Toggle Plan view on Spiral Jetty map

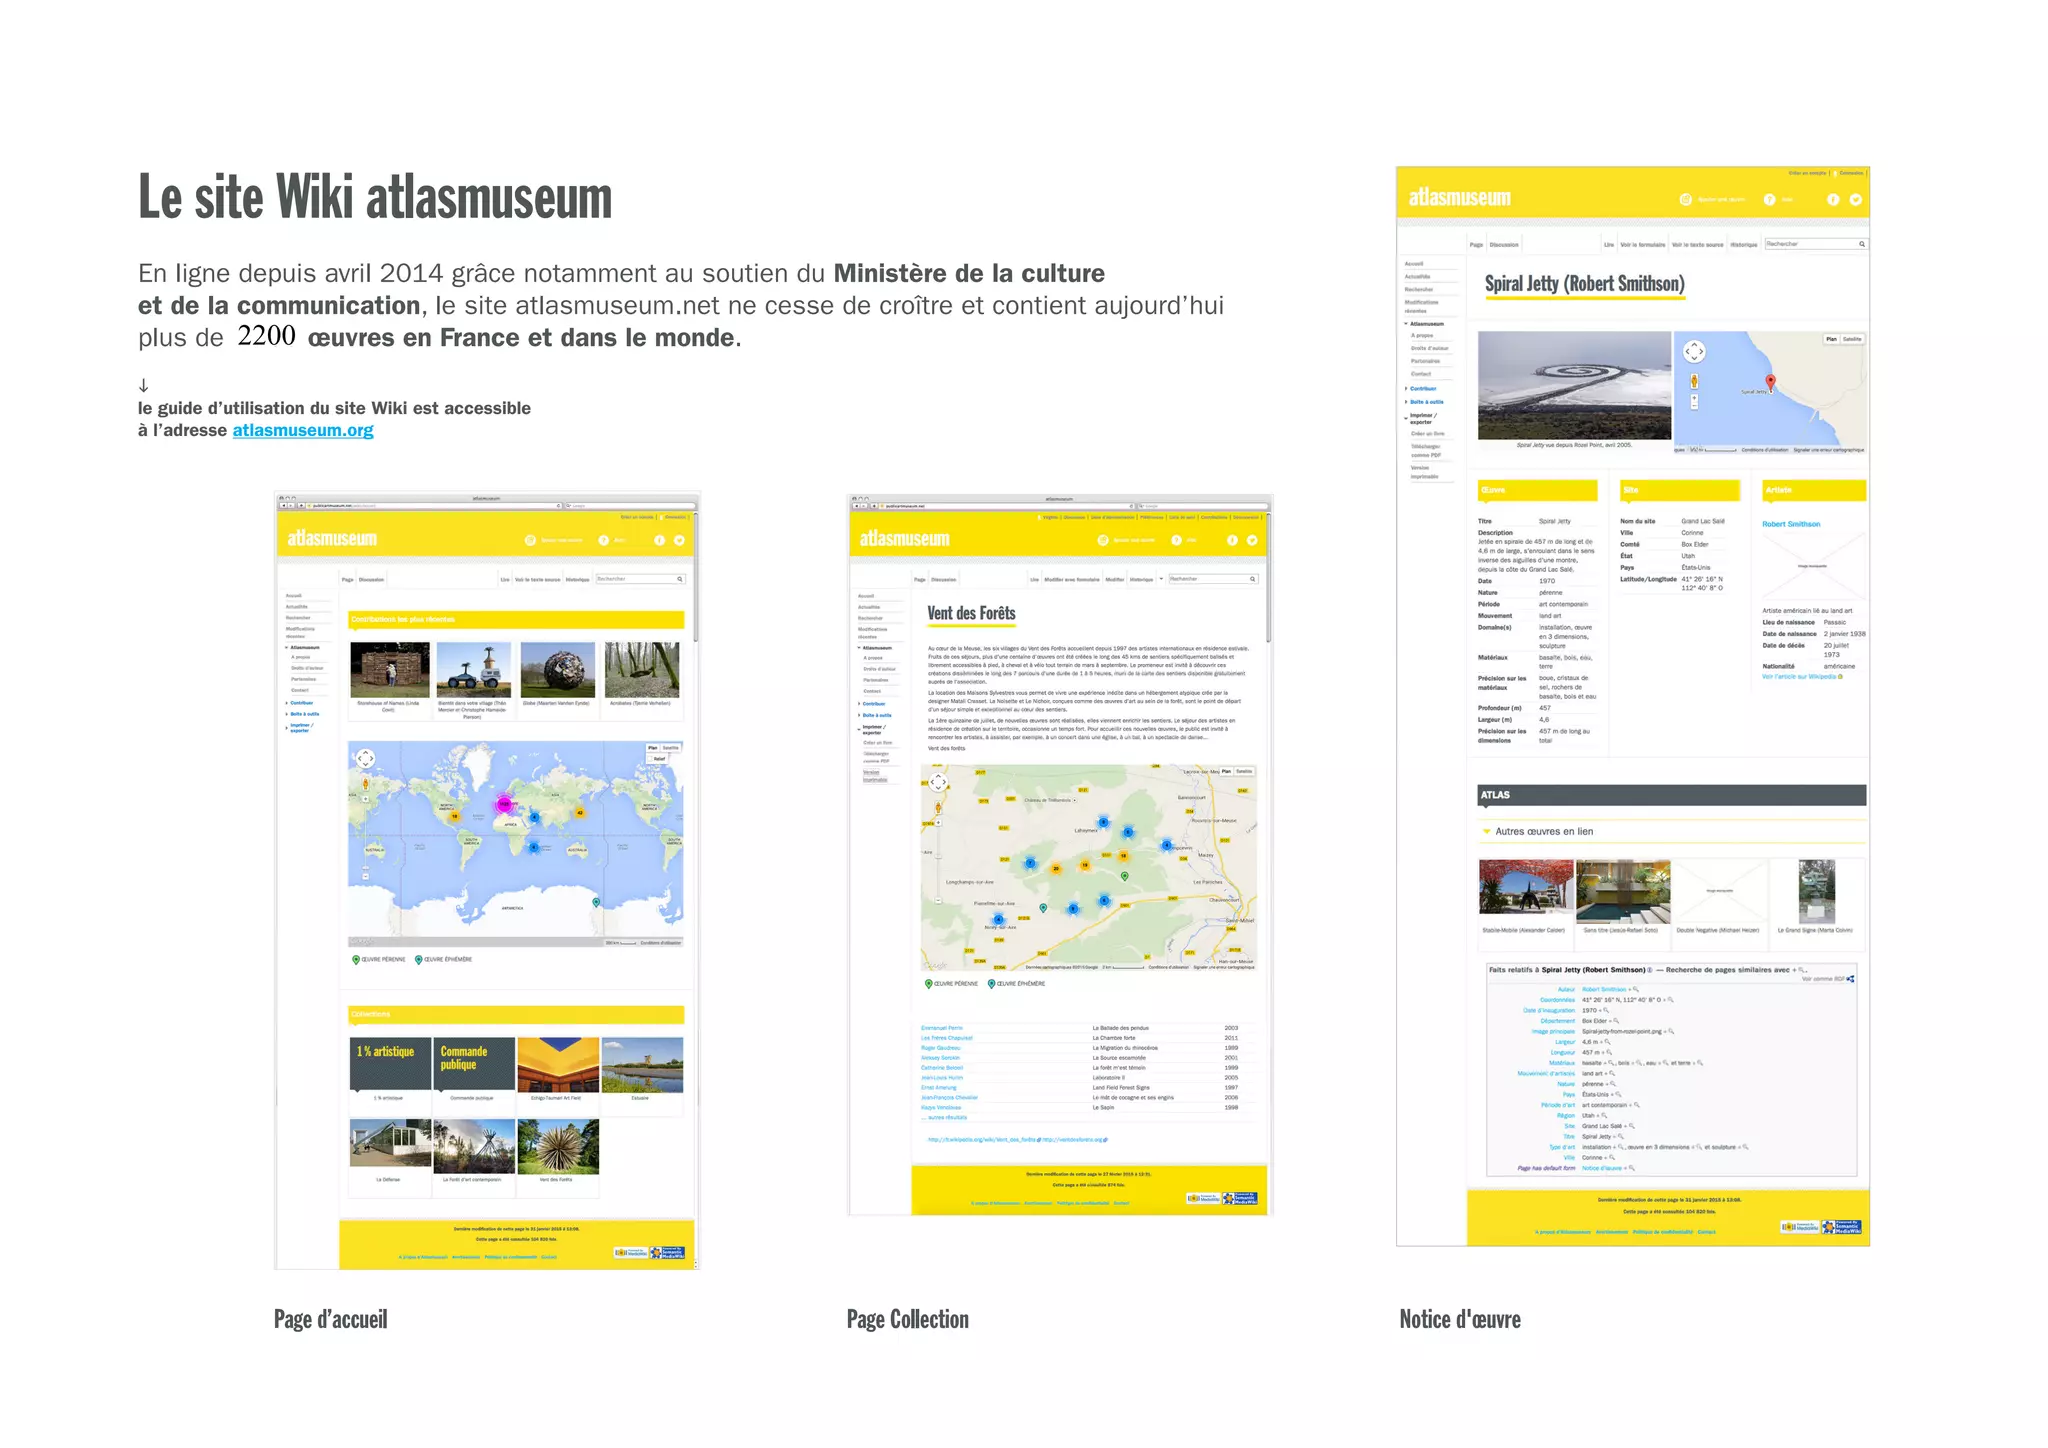[1831, 339]
